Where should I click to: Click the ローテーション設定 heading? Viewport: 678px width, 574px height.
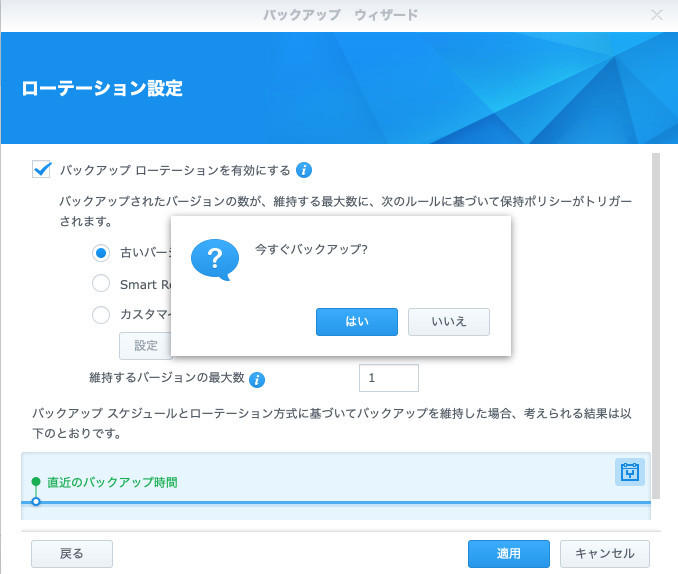[x=102, y=88]
